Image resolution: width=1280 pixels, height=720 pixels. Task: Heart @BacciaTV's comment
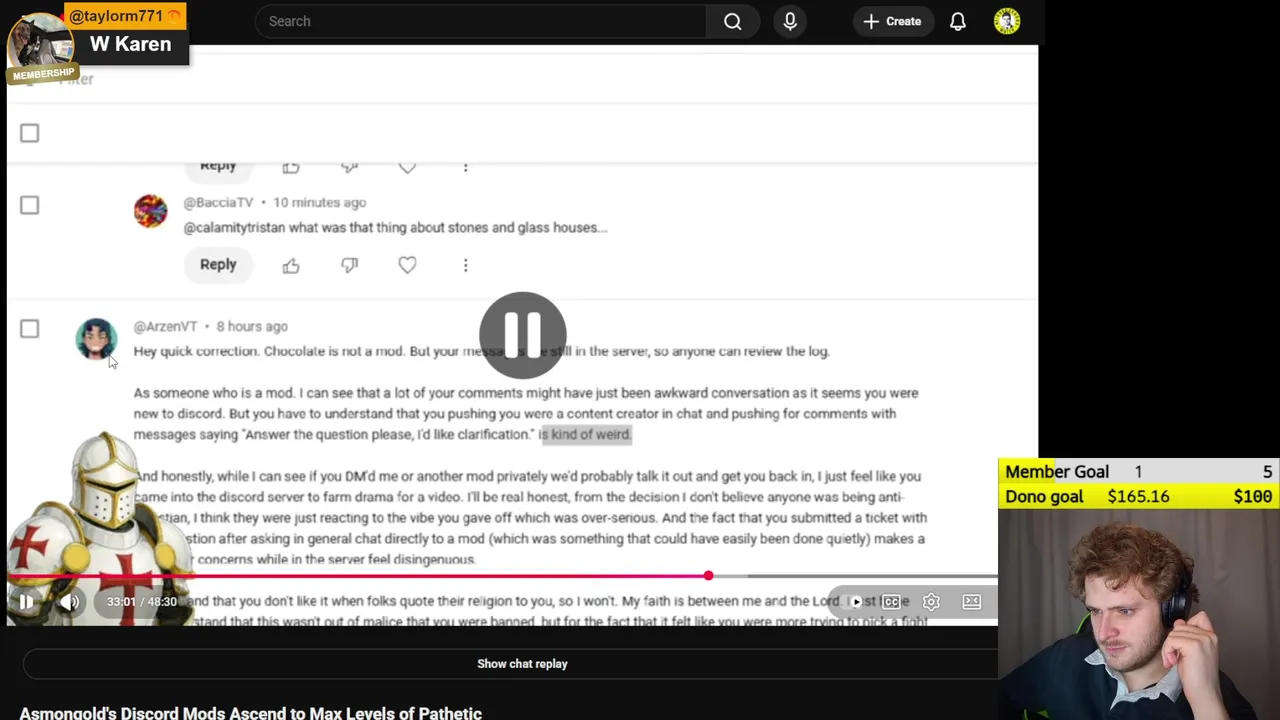(x=407, y=265)
